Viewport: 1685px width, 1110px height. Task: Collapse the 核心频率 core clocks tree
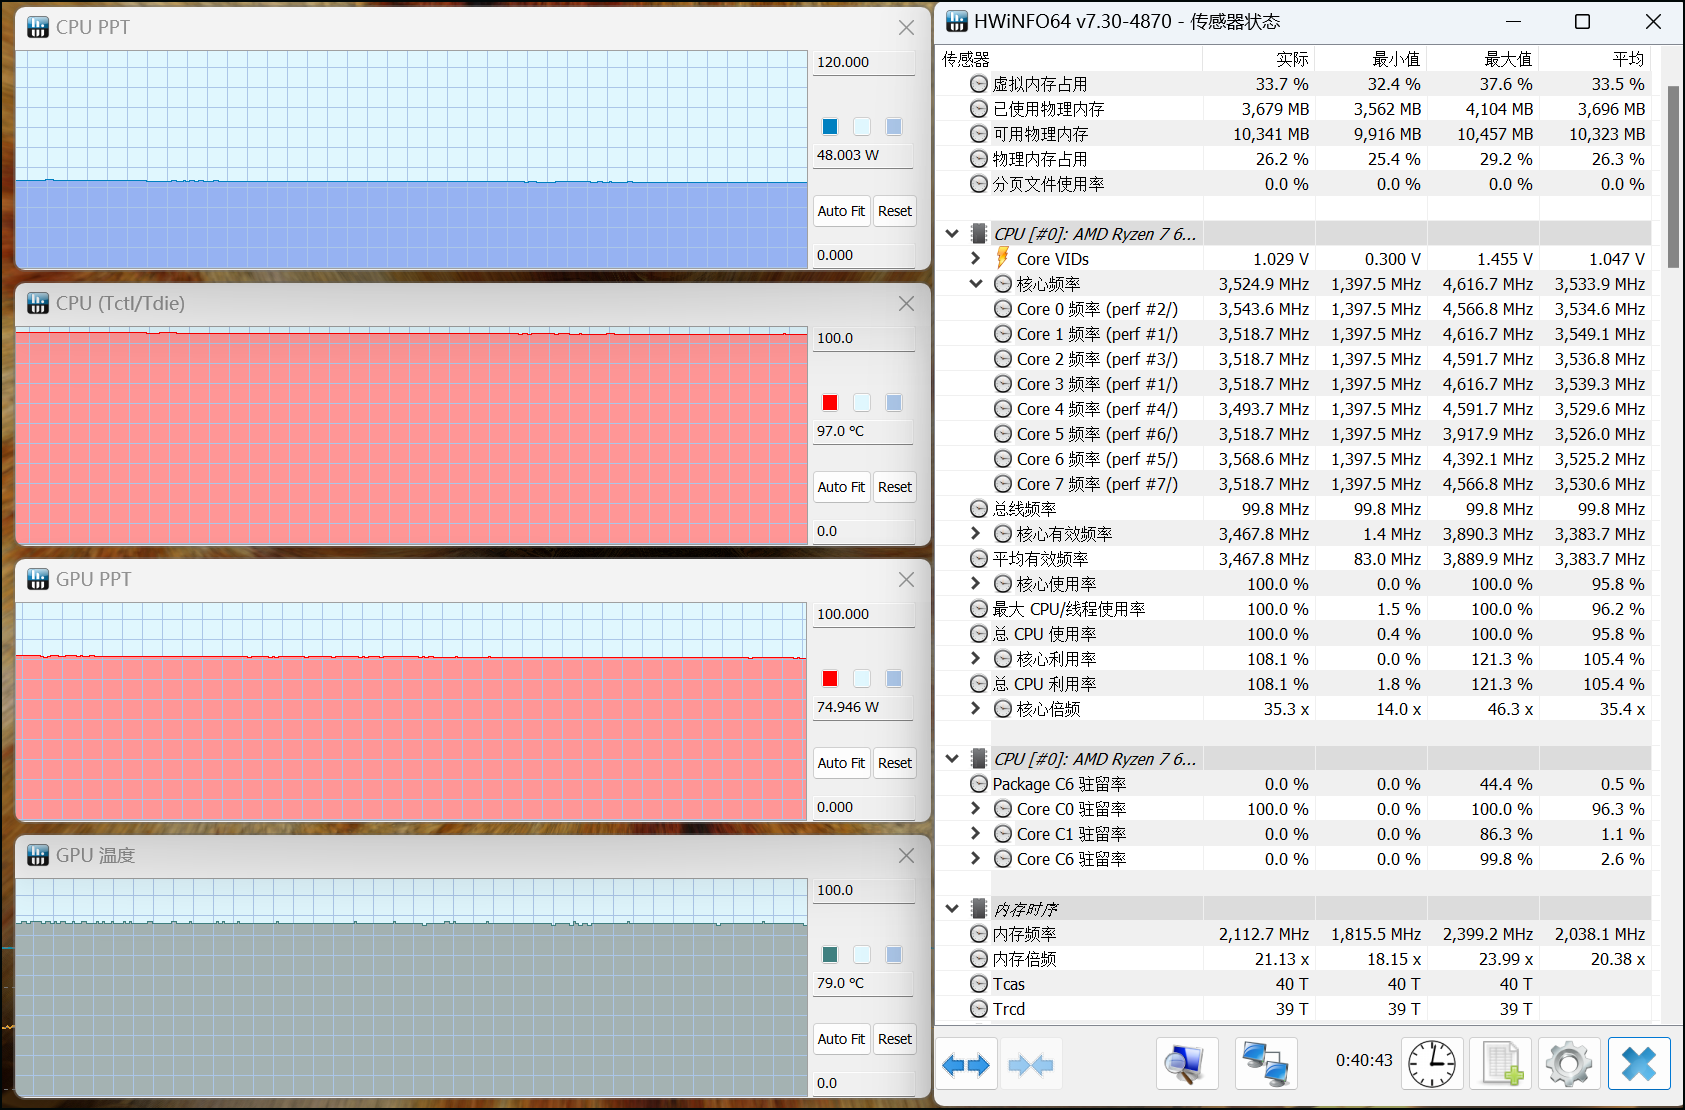pyautogui.click(x=976, y=284)
